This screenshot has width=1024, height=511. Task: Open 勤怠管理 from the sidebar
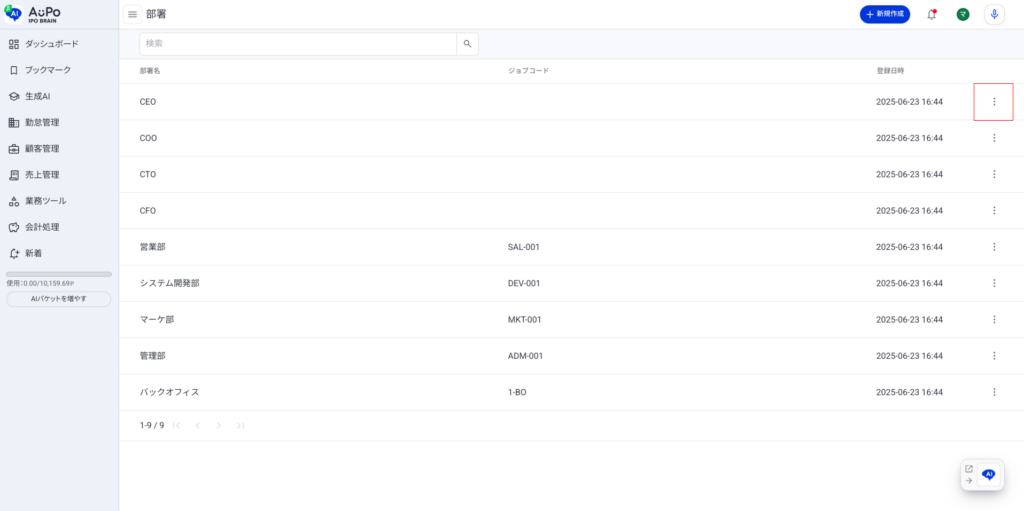[x=42, y=122]
